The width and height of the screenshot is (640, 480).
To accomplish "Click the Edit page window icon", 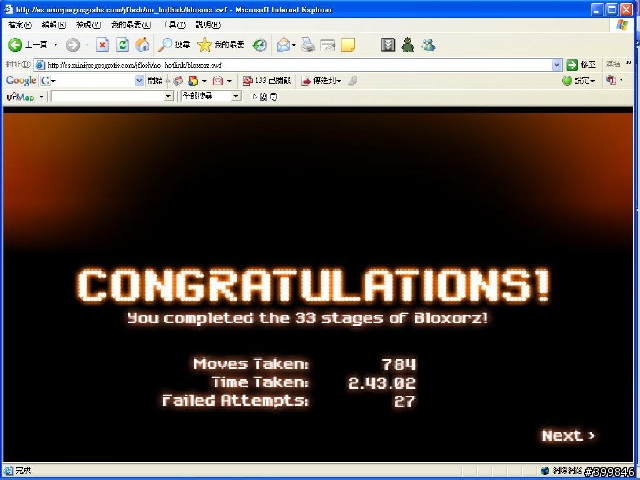I will [327, 45].
